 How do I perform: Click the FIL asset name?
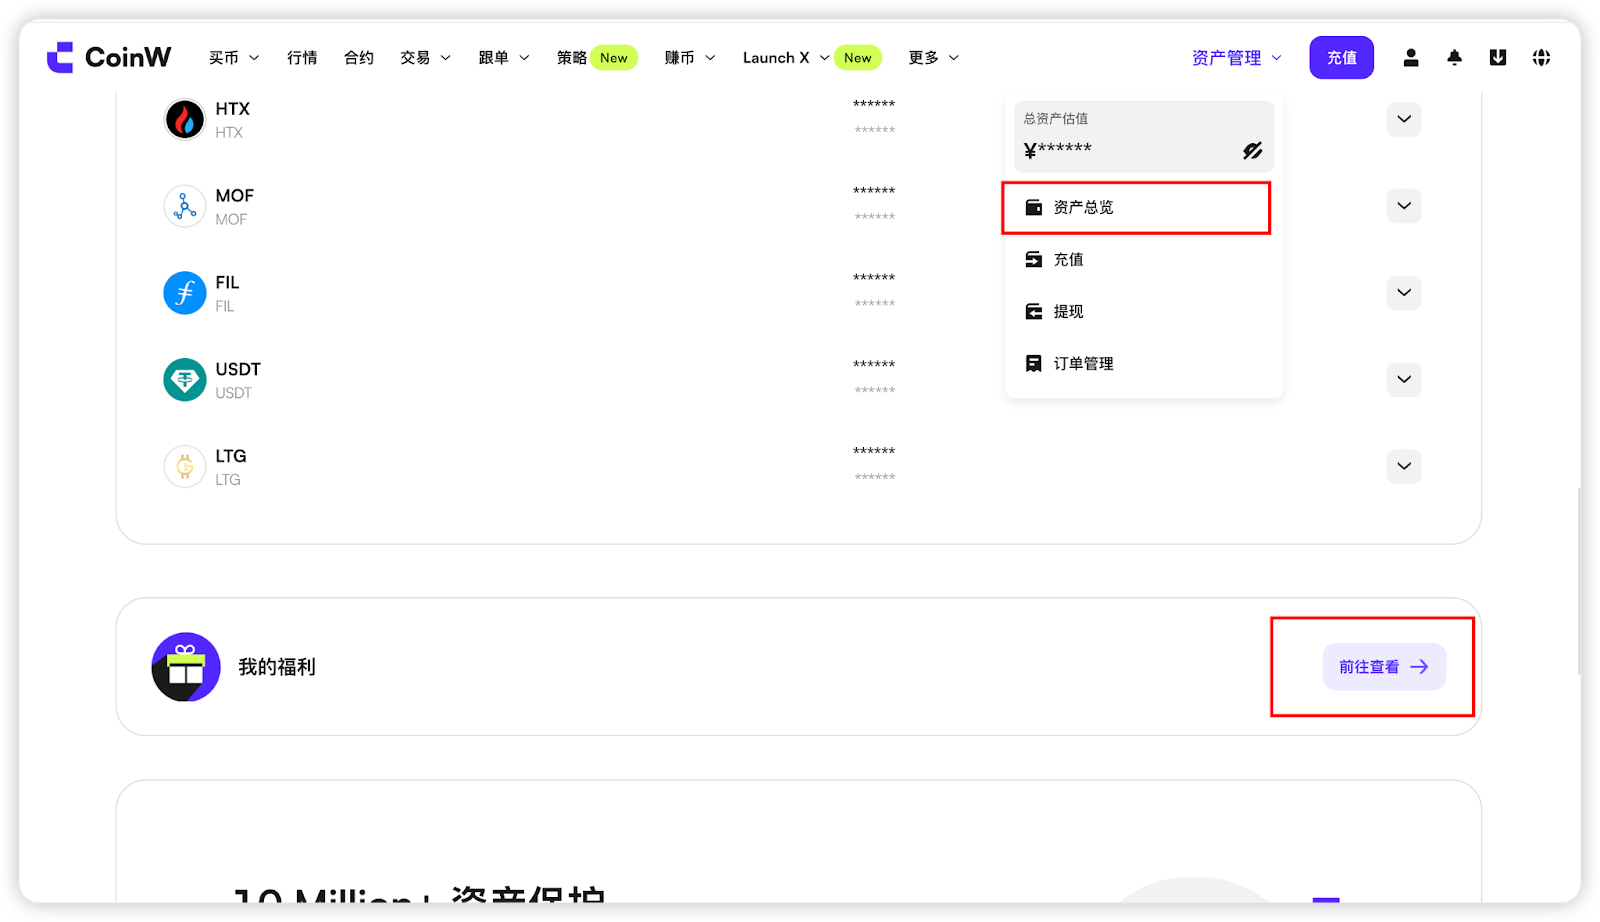(227, 283)
